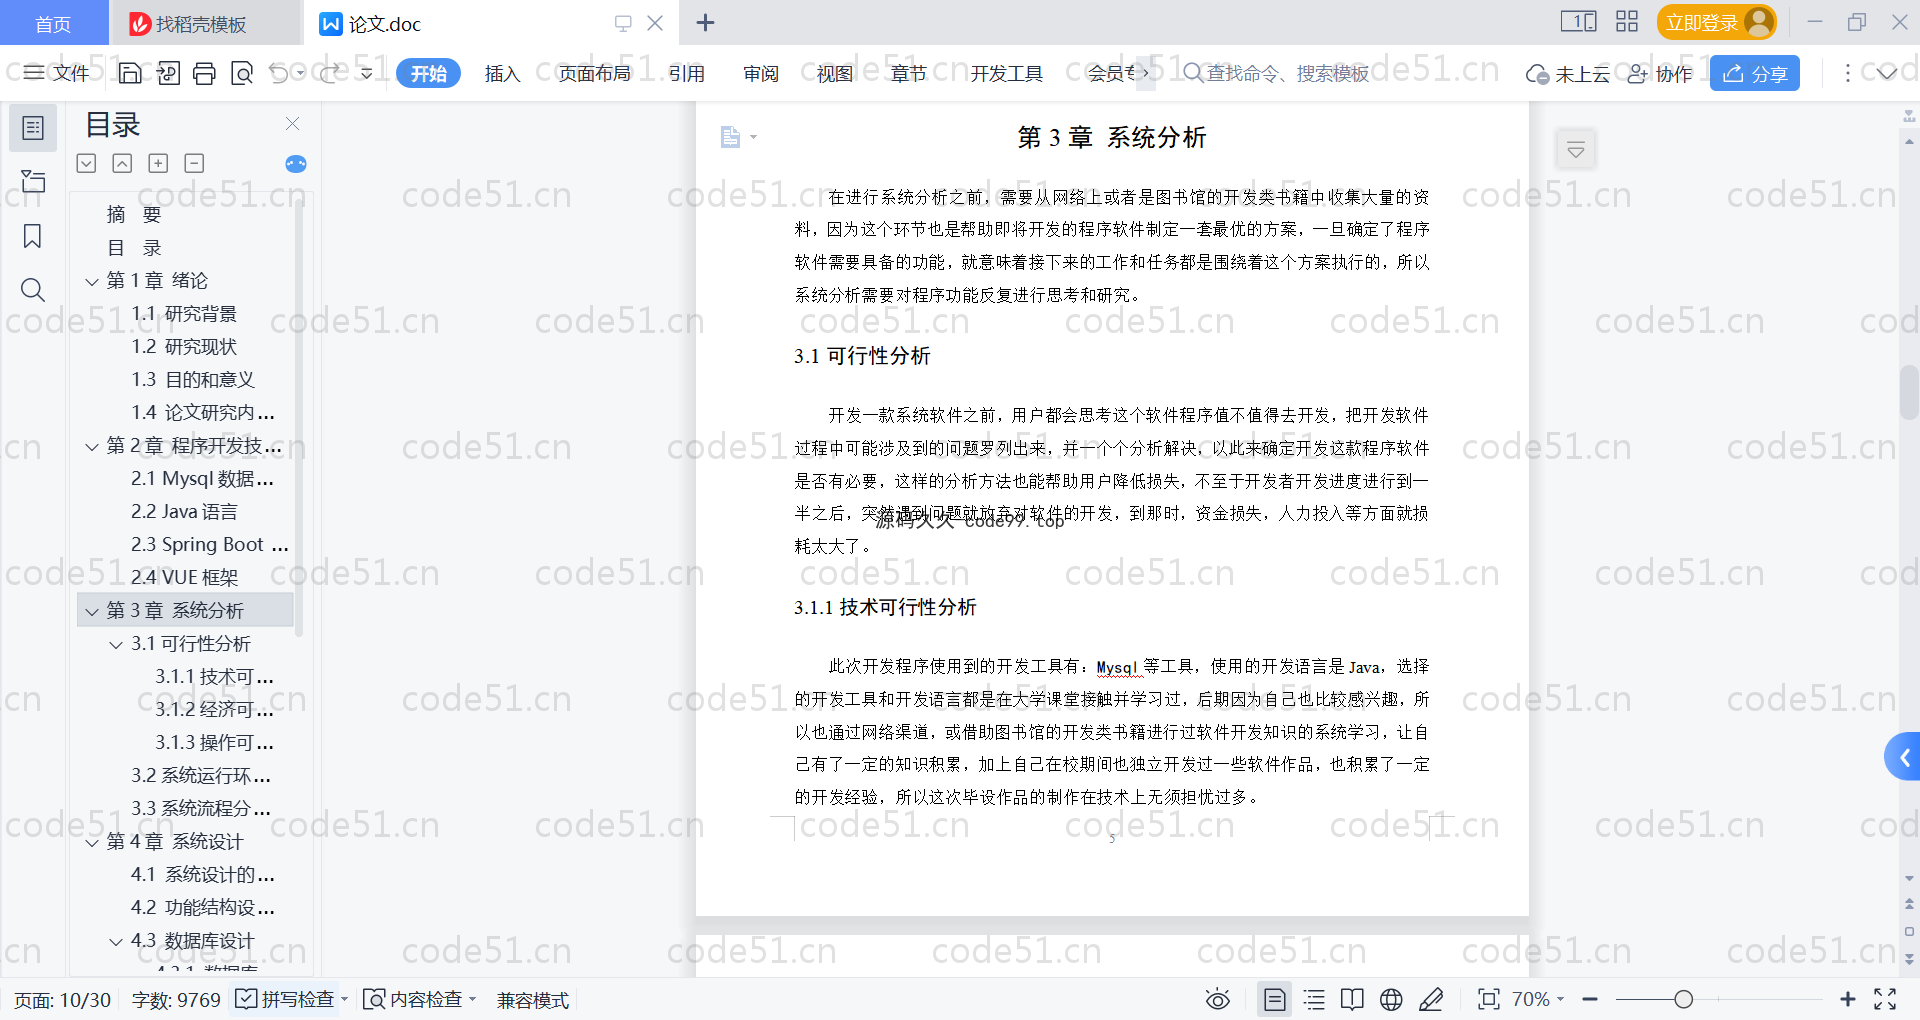Image resolution: width=1920 pixels, height=1020 pixels.
Task: Click the Redo arrow
Action: (x=330, y=73)
